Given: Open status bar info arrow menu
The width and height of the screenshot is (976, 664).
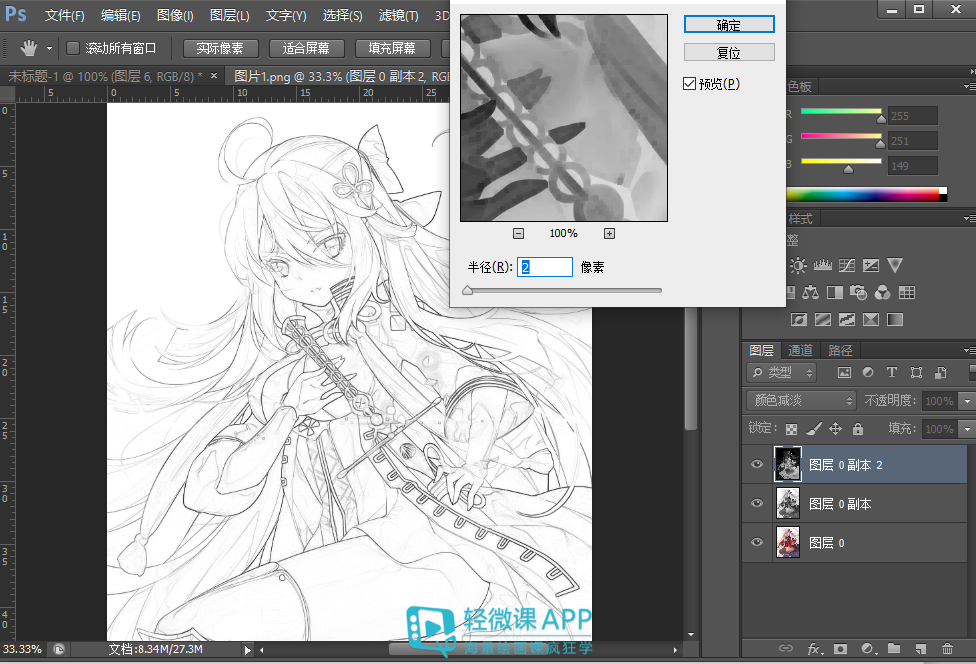Looking at the screenshot, I should click(248, 650).
